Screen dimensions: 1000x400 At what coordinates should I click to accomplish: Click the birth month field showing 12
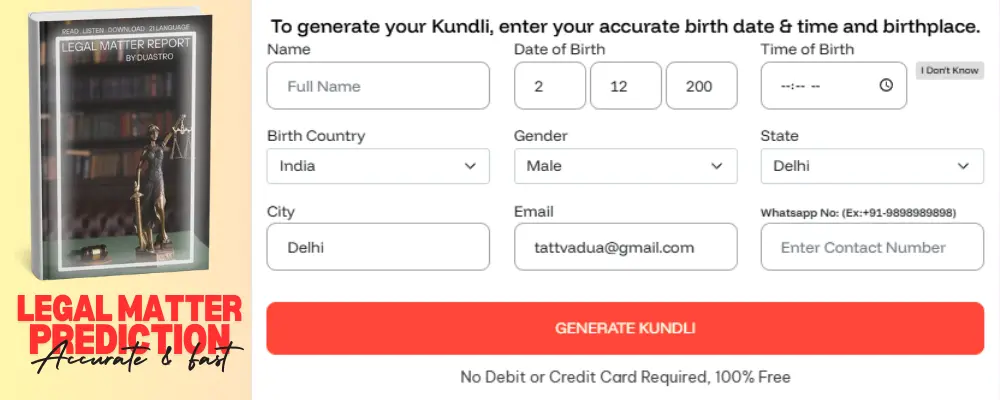[x=625, y=86]
